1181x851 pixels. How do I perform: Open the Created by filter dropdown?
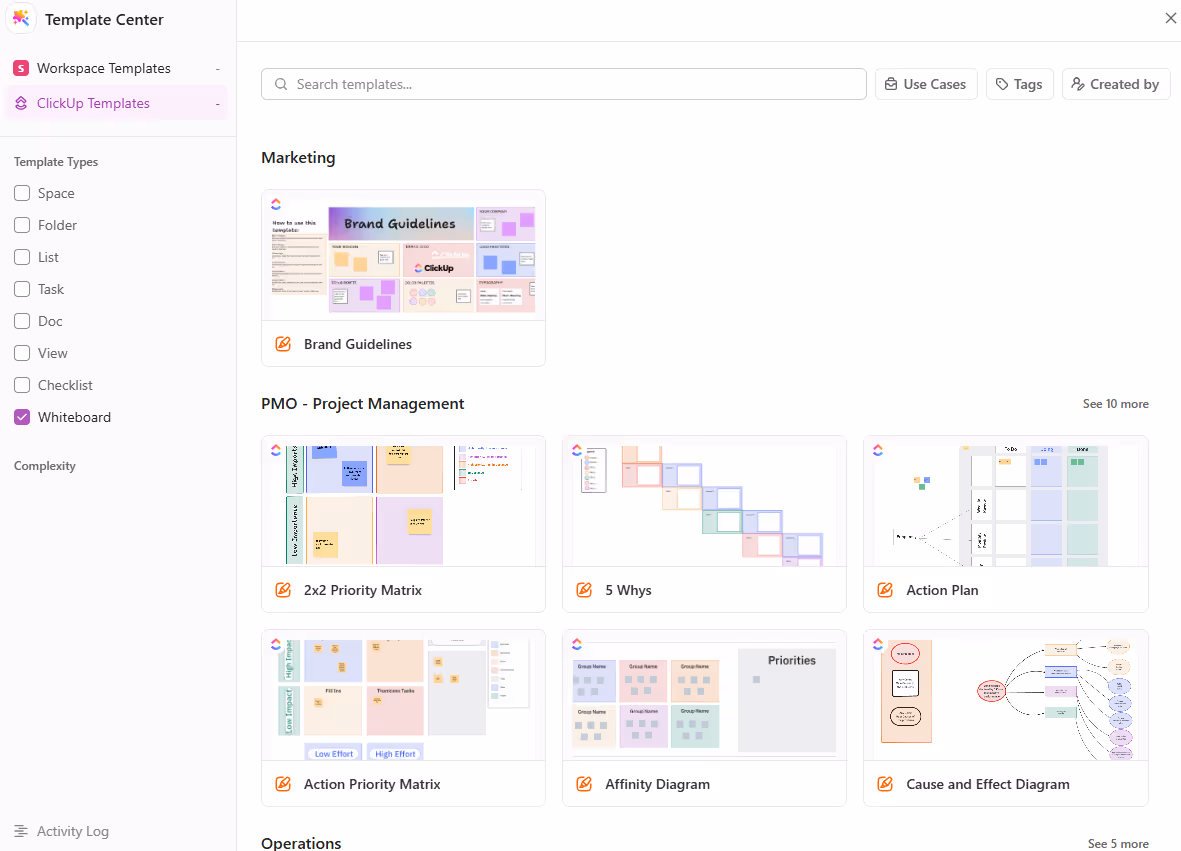coord(1116,84)
